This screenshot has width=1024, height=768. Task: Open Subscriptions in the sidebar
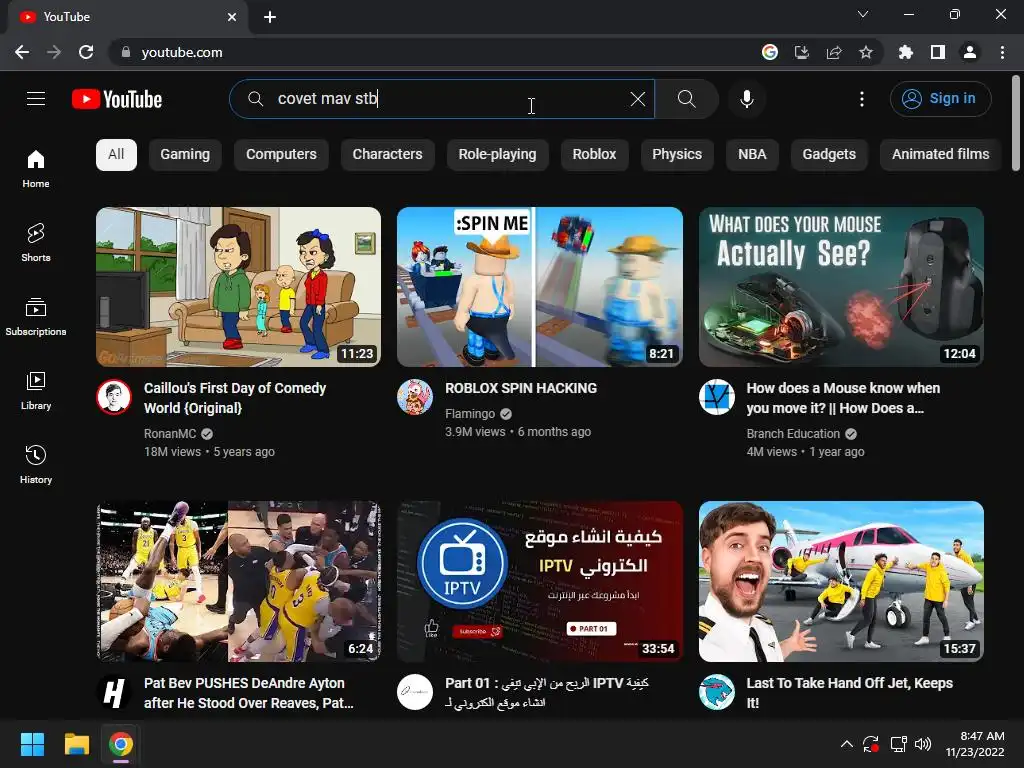coord(36,317)
